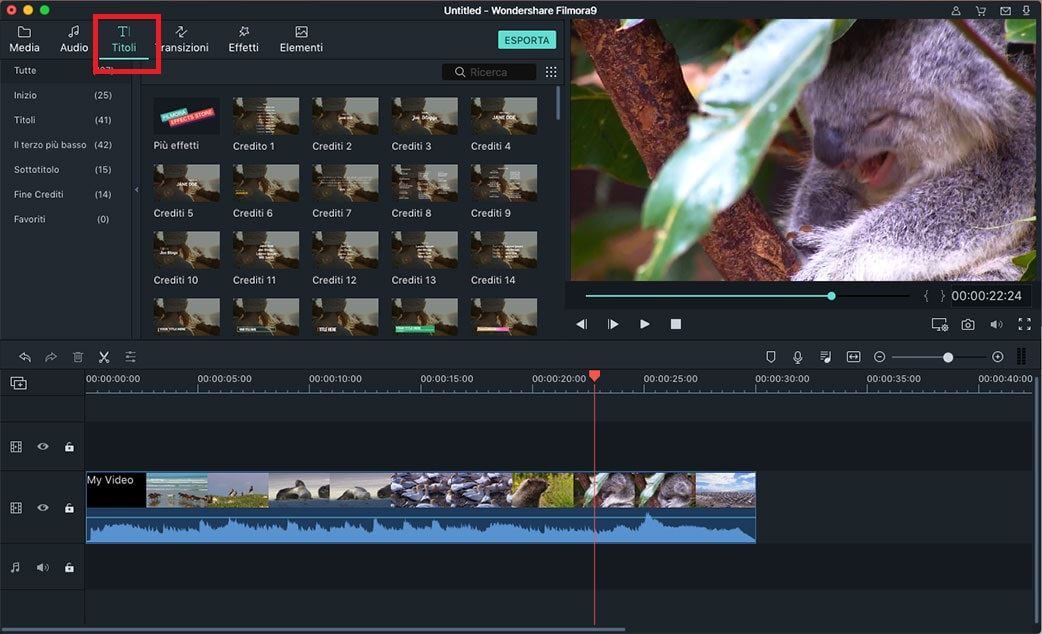Open the Elementi tab

pyautogui.click(x=301, y=39)
